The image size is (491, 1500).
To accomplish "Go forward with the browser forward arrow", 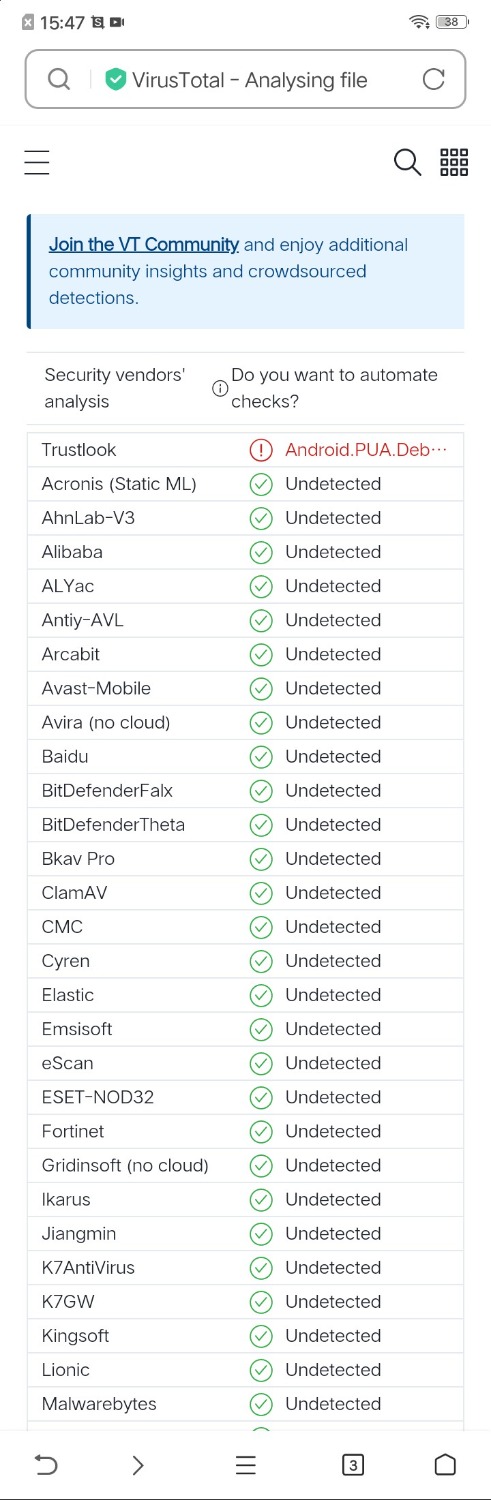I will coord(138,1465).
